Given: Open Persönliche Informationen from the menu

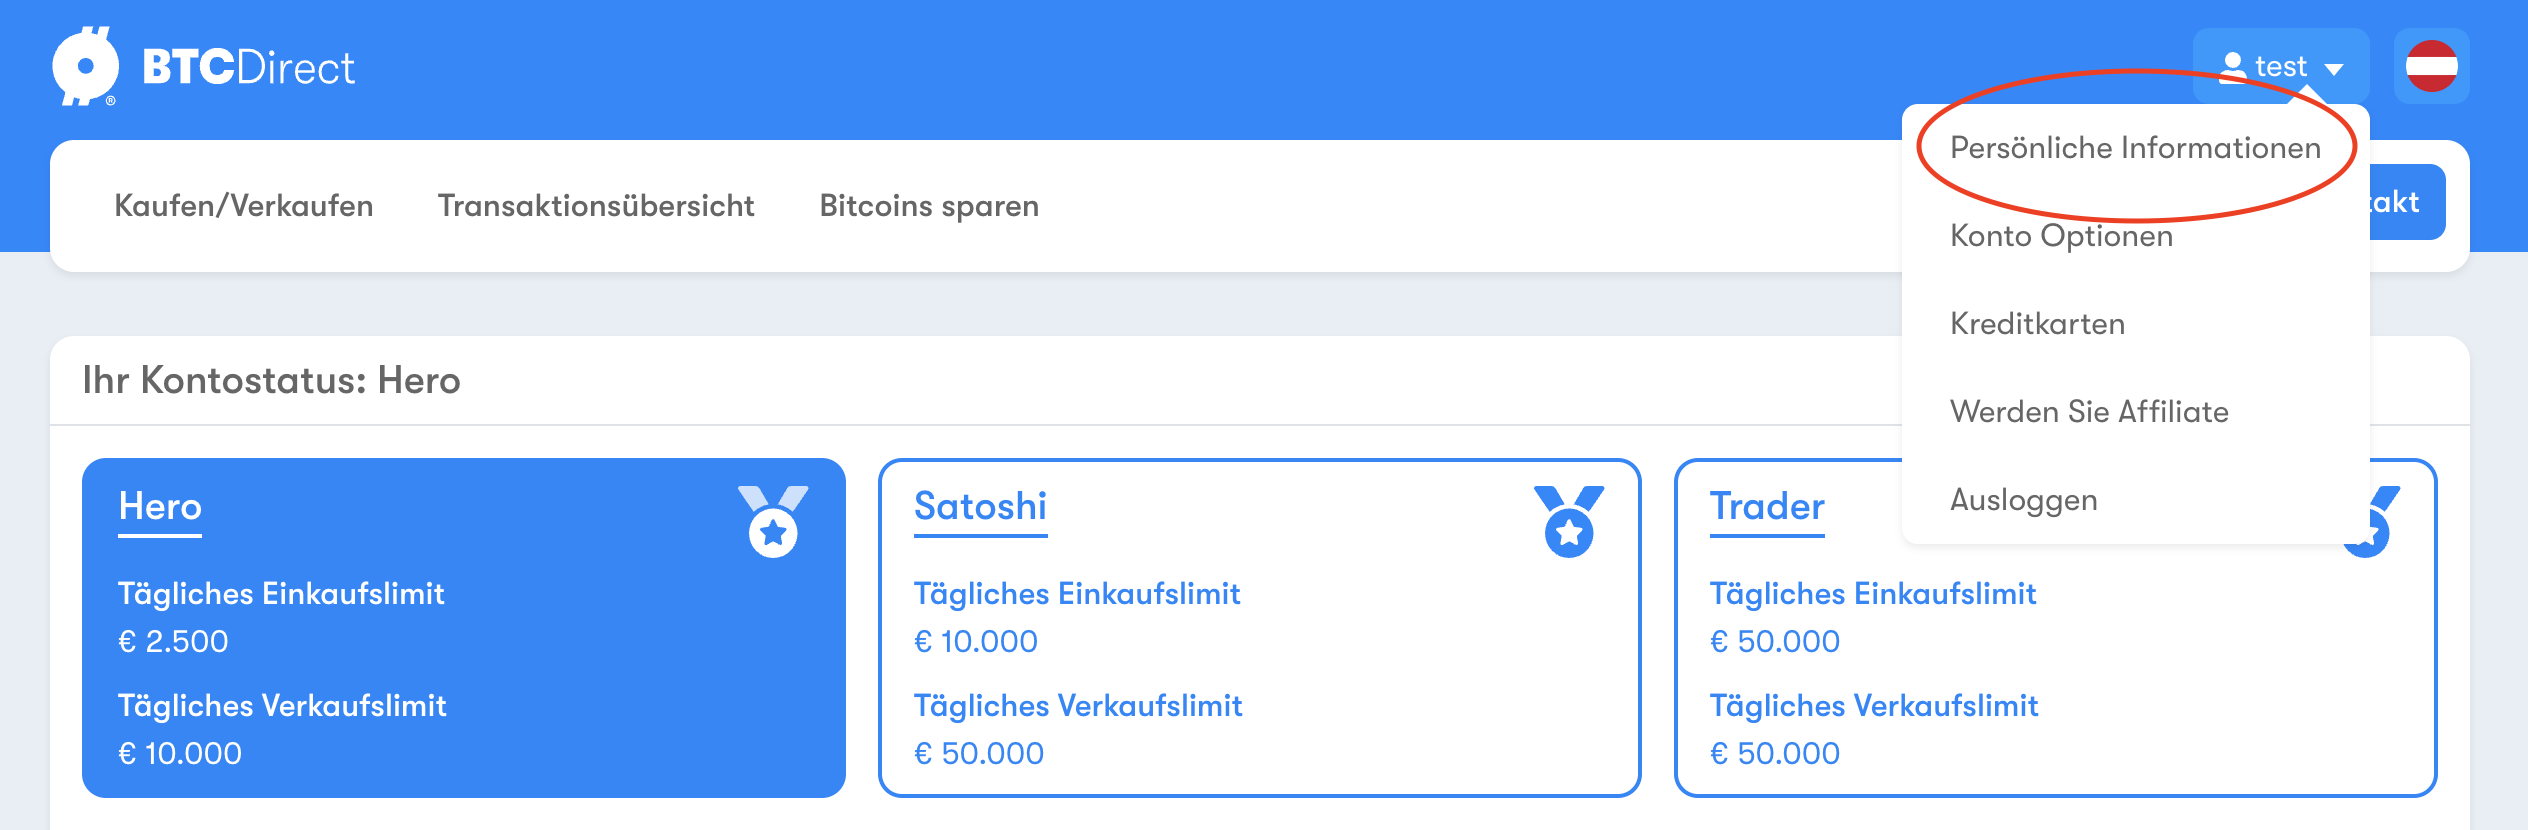Looking at the screenshot, I should point(2135,148).
